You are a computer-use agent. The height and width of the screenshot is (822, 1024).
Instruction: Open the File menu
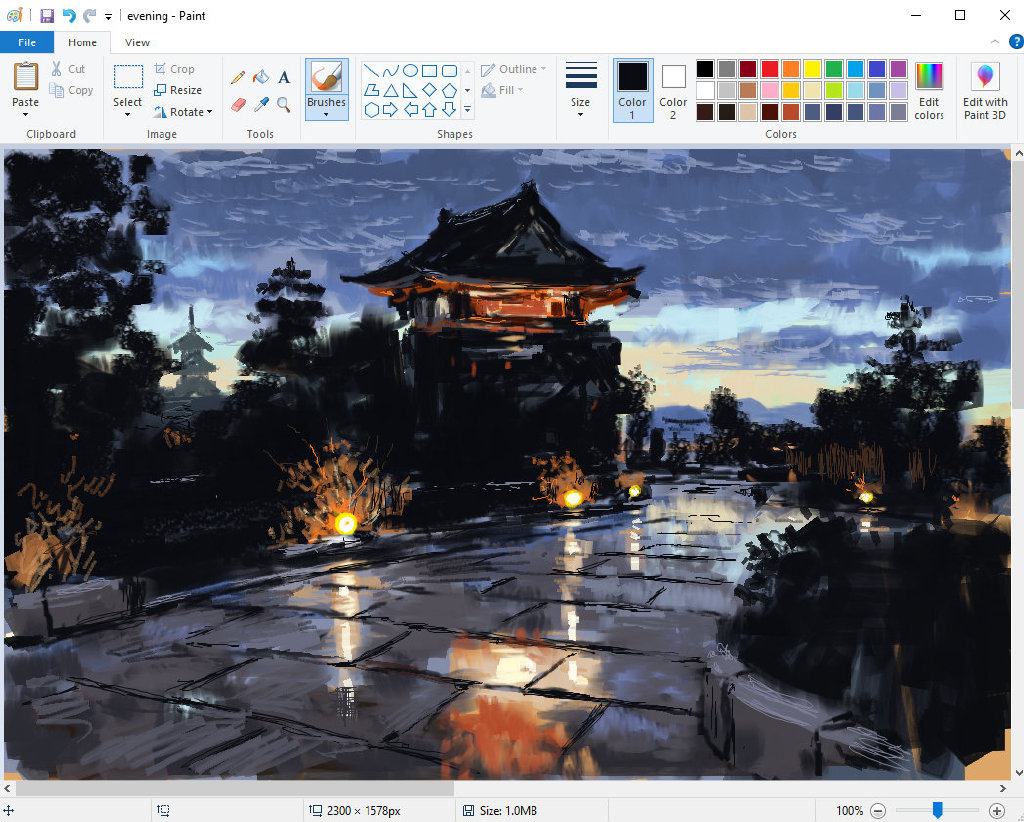coord(27,42)
